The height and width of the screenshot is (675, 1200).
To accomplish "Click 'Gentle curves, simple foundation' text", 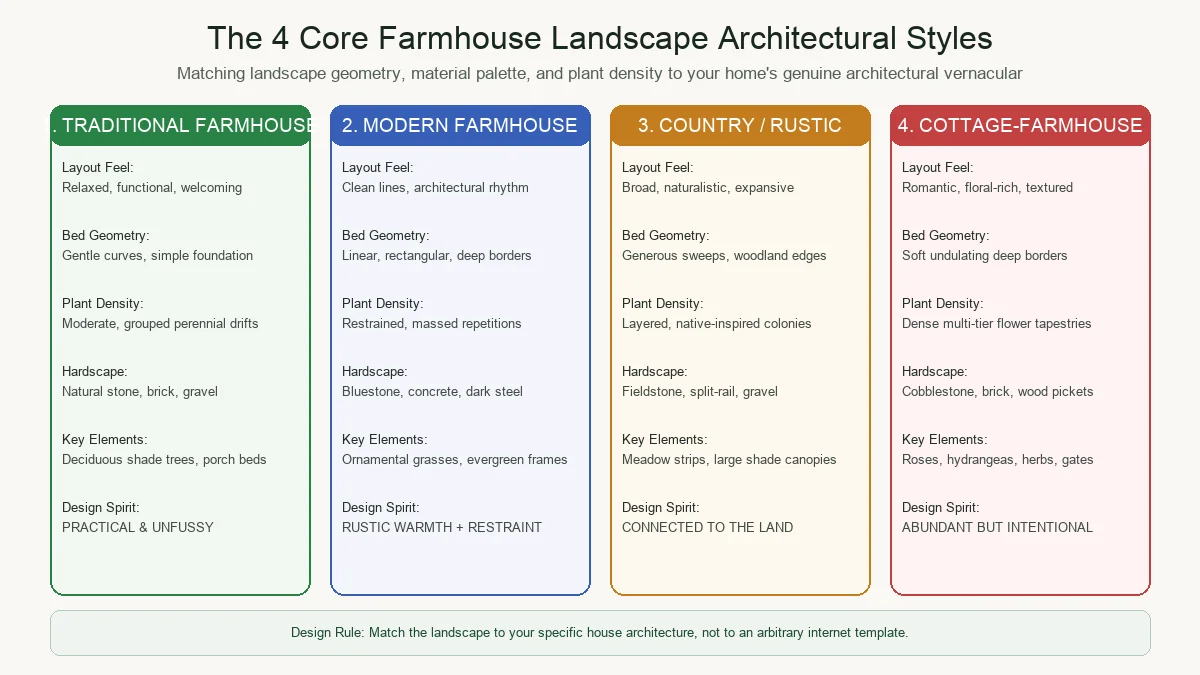I will (158, 255).
